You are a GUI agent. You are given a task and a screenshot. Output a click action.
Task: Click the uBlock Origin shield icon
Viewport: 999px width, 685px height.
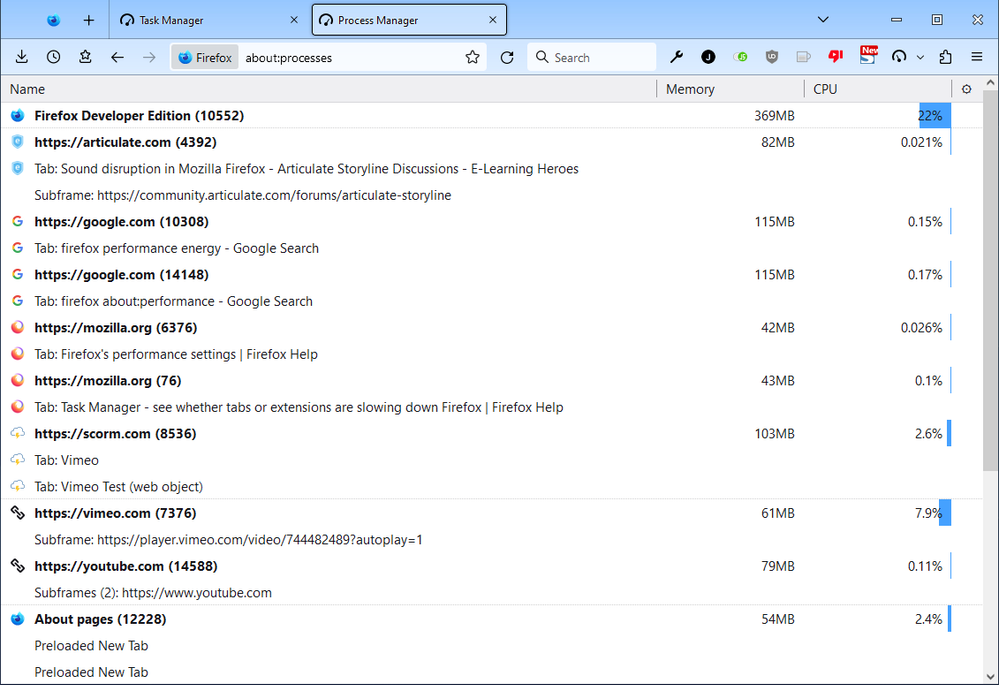[x=772, y=58]
